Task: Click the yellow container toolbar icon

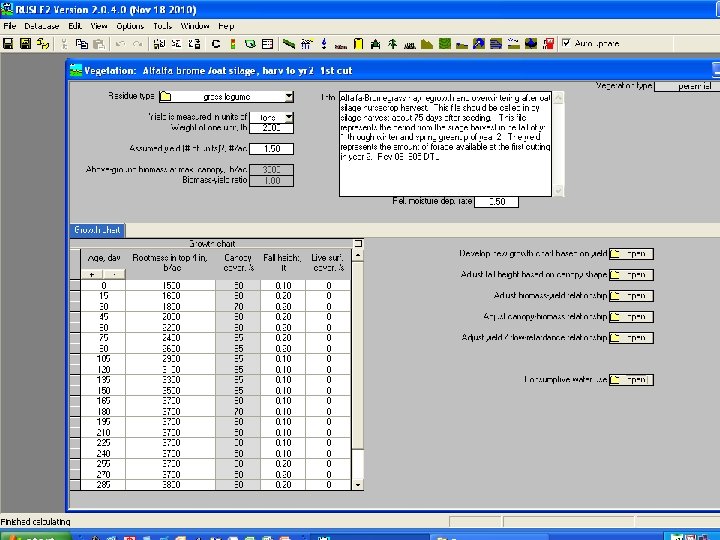Action: tap(358, 44)
